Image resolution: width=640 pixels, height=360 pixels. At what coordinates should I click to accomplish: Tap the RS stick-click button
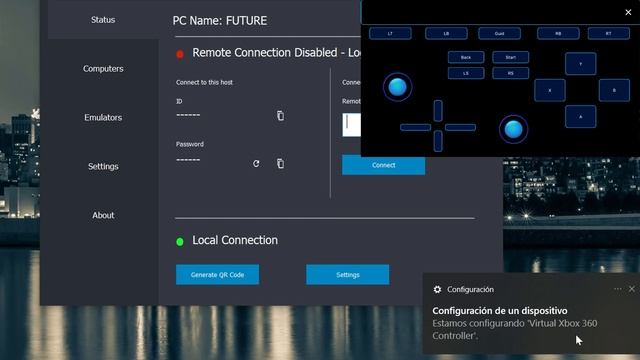[511, 73]
